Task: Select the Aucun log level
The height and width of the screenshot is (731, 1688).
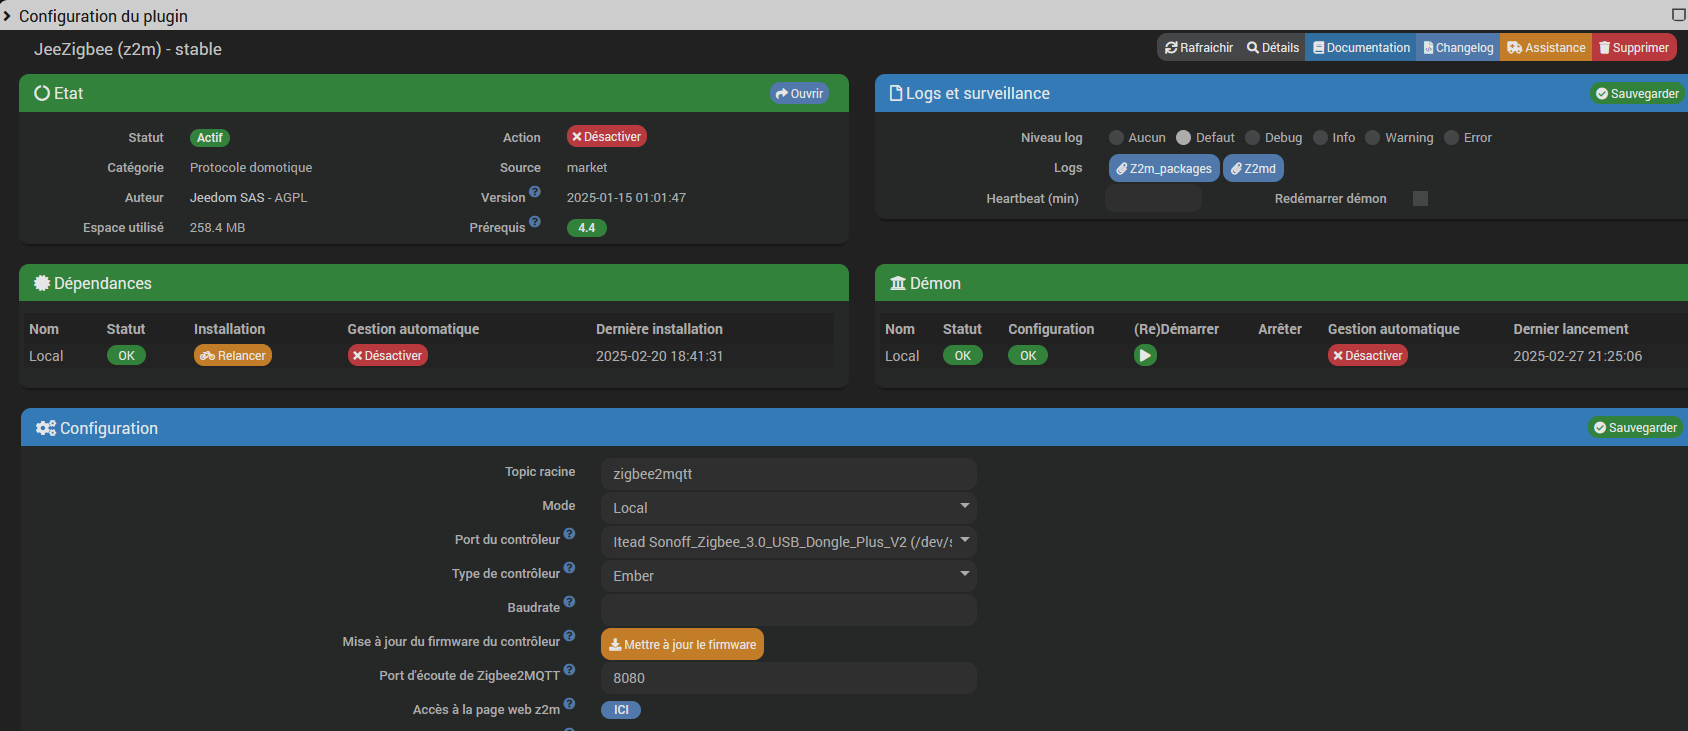Action: click(1117, 138)
